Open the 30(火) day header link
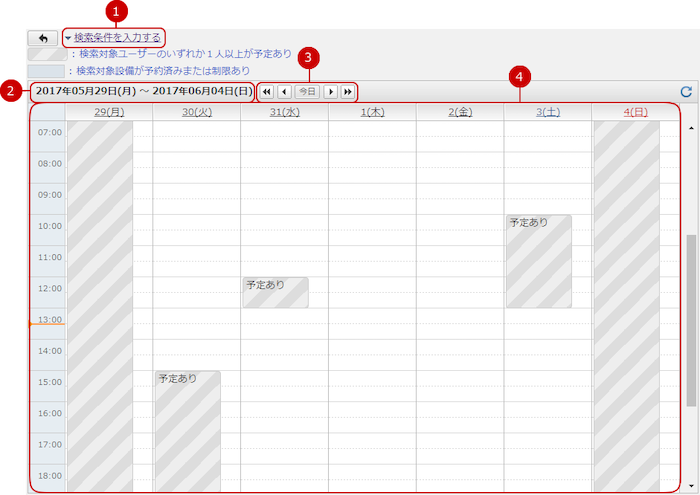The width and height of the screenshot is (700, 495). coord(196,112)
